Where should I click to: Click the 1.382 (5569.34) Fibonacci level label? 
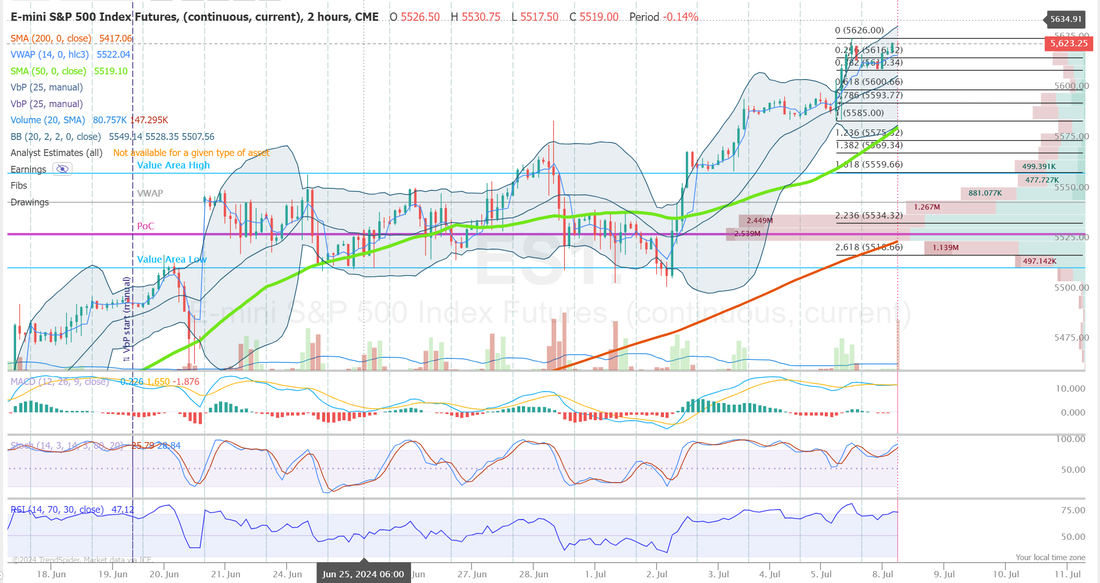tap(868, 145)
